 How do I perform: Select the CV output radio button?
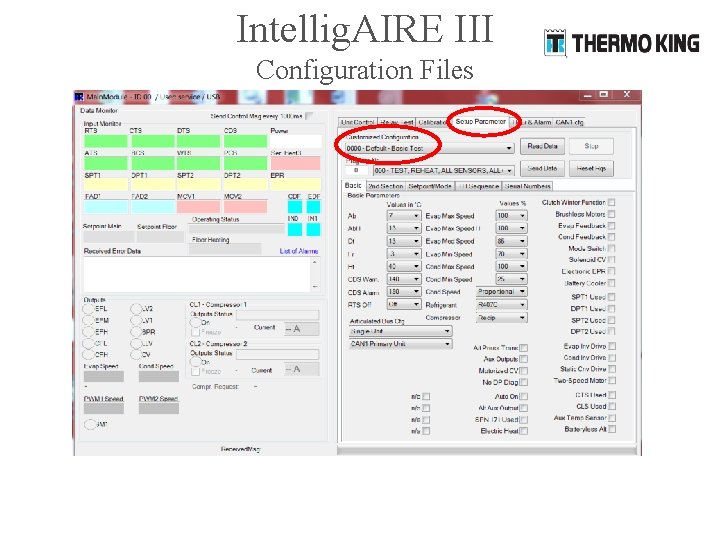(136, 354)
